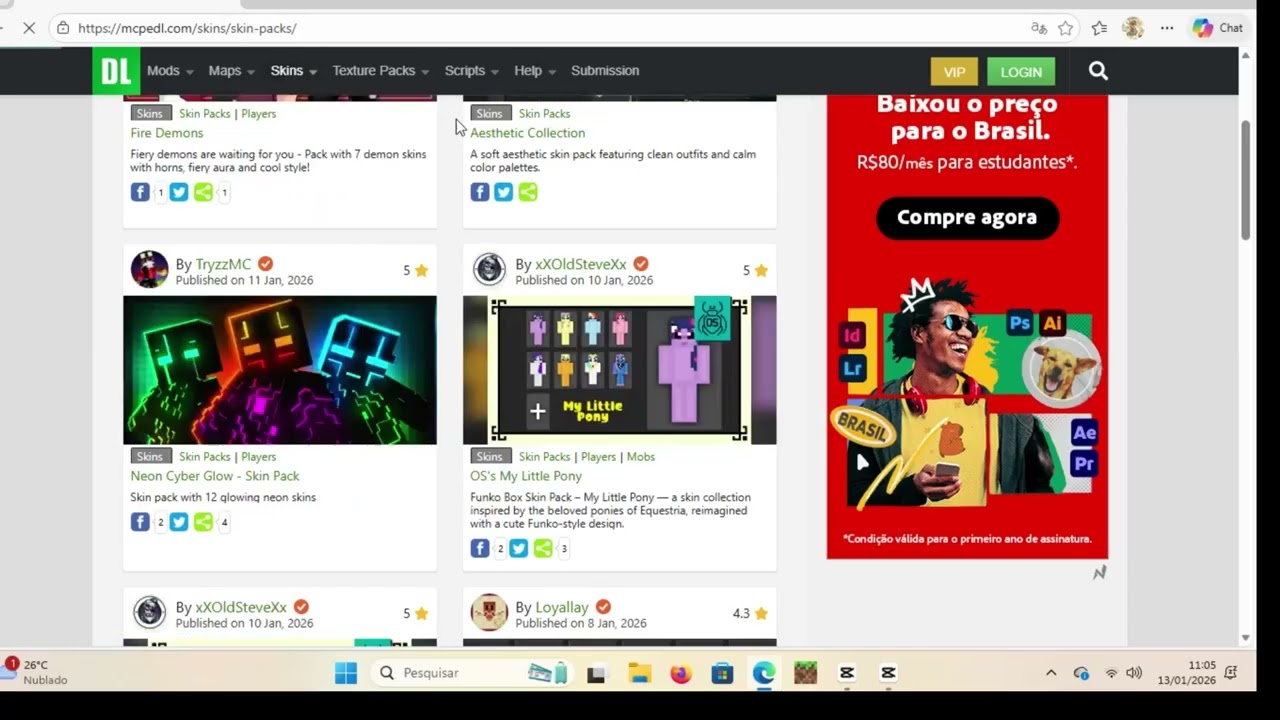Visit Loyallay author name link

pos(562,607)
